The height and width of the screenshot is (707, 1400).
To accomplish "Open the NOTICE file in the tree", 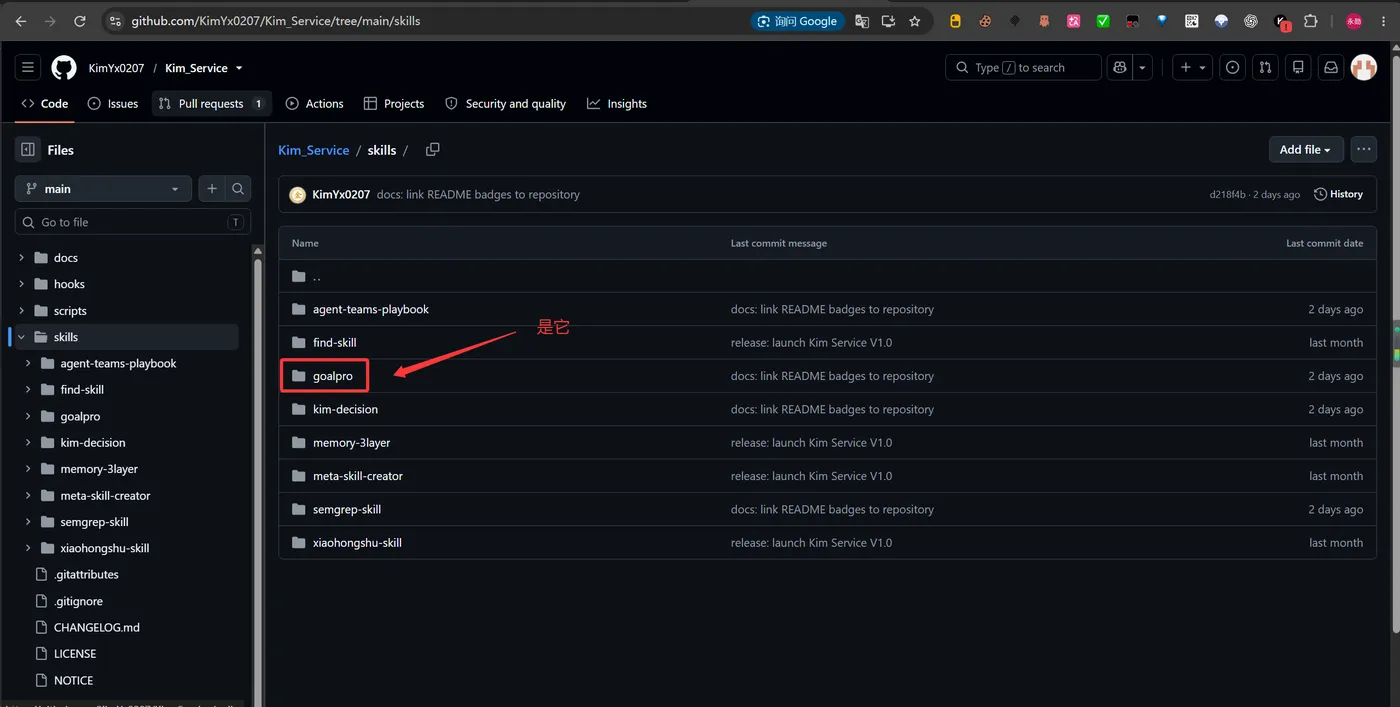I will [73, 680].
